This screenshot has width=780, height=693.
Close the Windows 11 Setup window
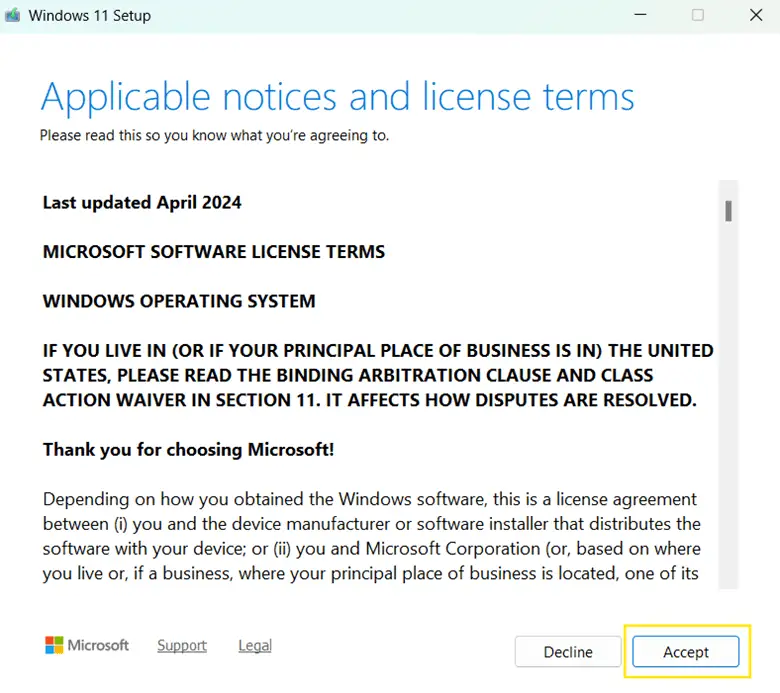[x=756, y=15]
